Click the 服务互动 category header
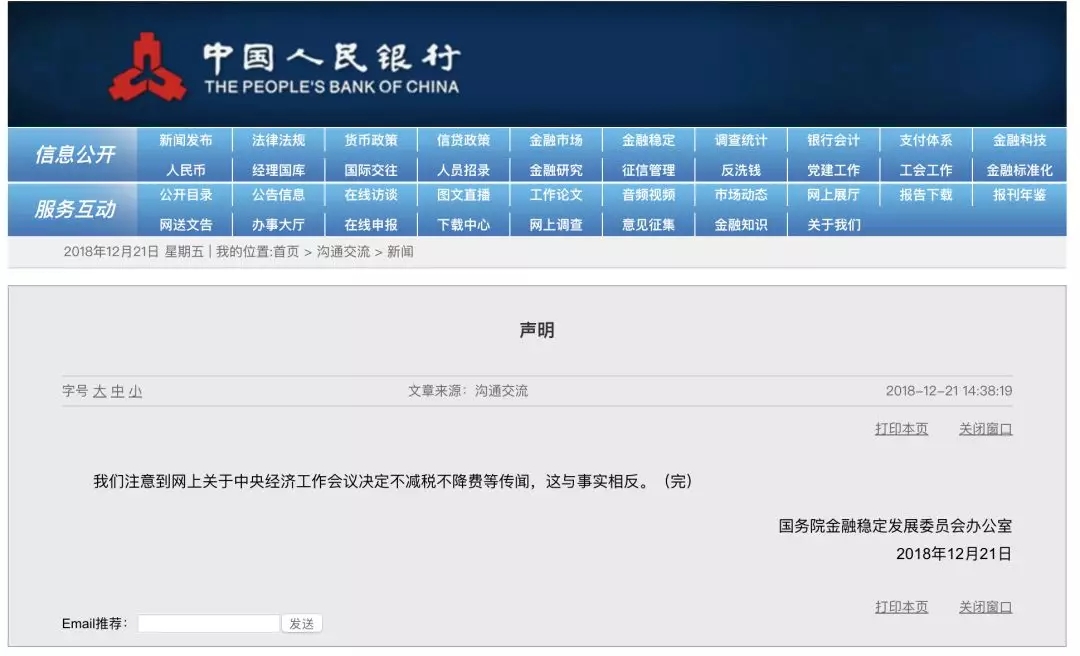1080x656 pixels. click(x=74, y=209)
